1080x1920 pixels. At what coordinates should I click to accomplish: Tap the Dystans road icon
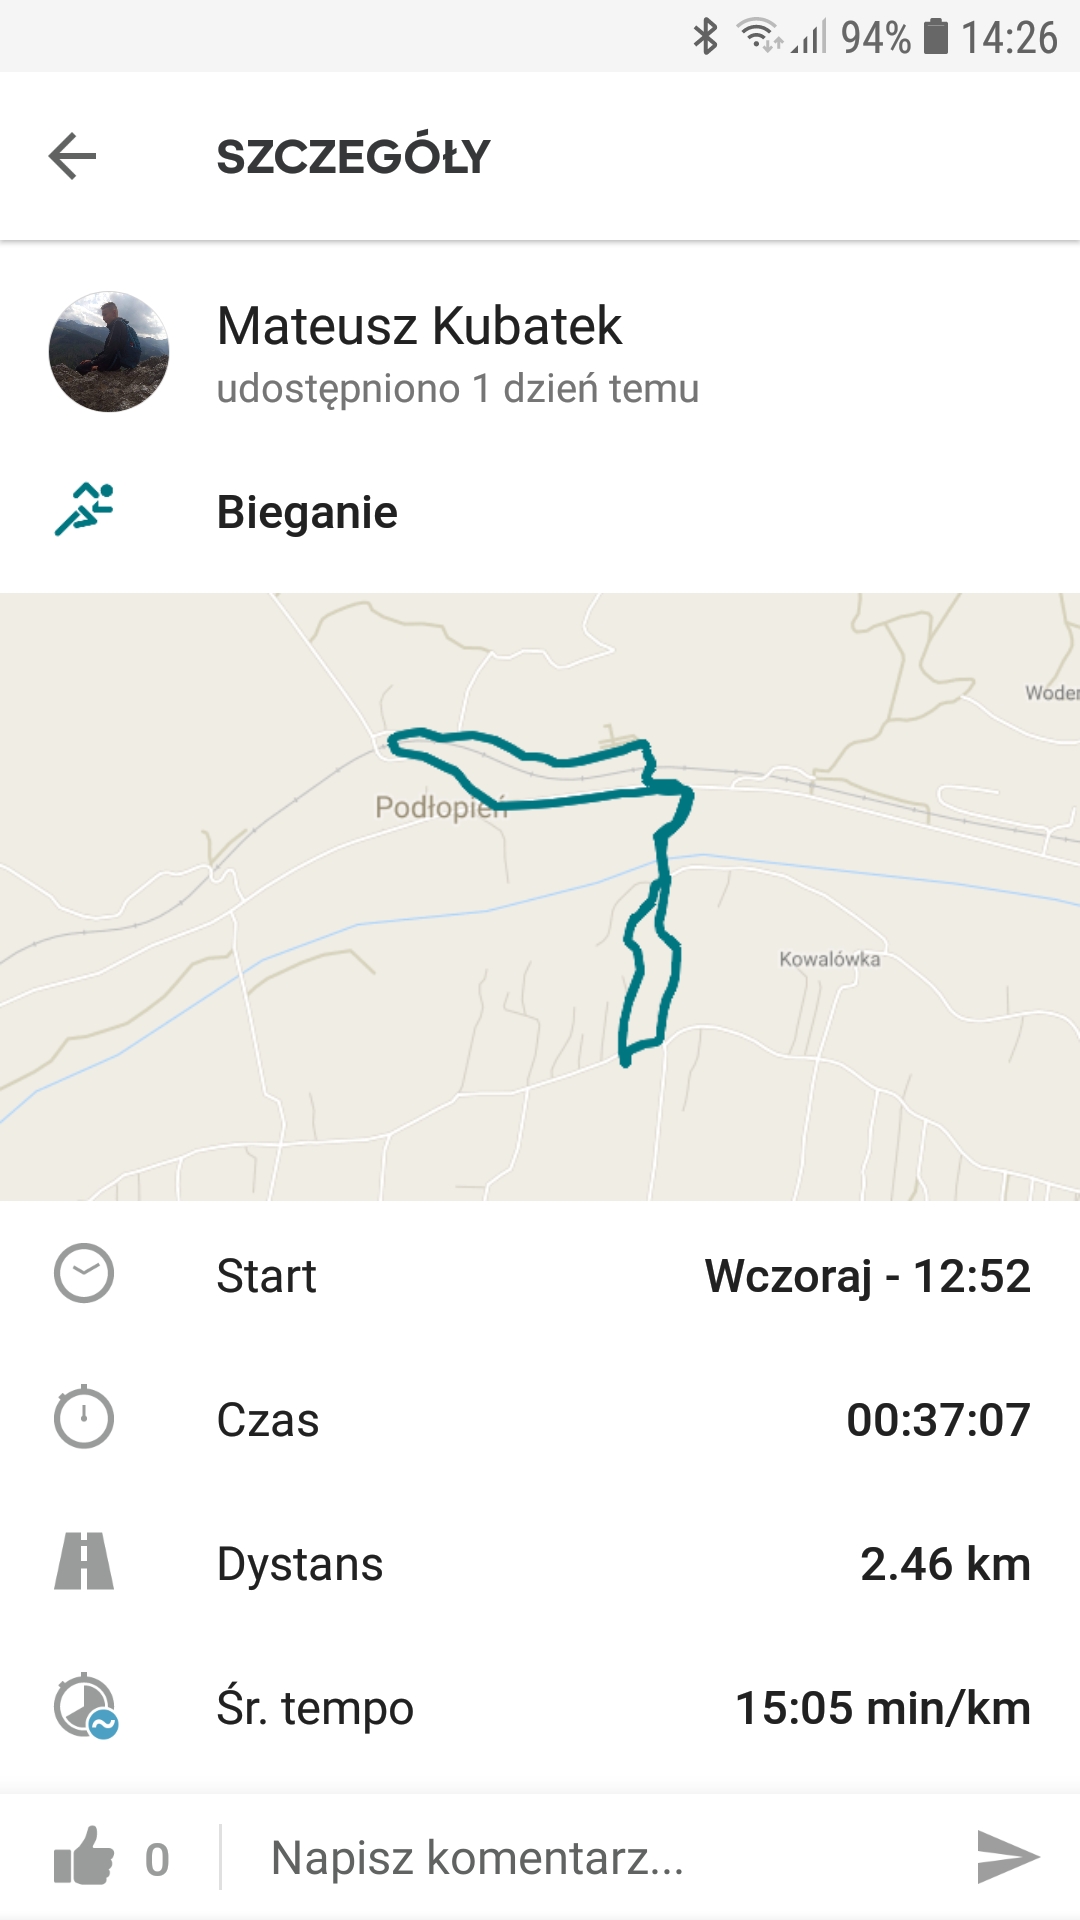coord(84,1562)
